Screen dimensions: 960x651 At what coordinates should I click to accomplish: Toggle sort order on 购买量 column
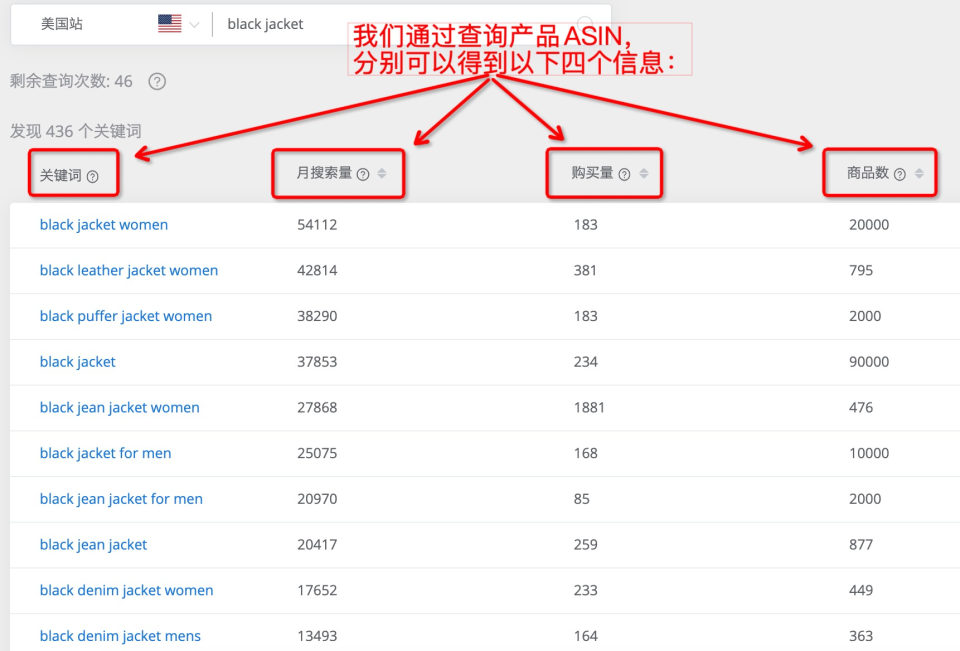642,174
